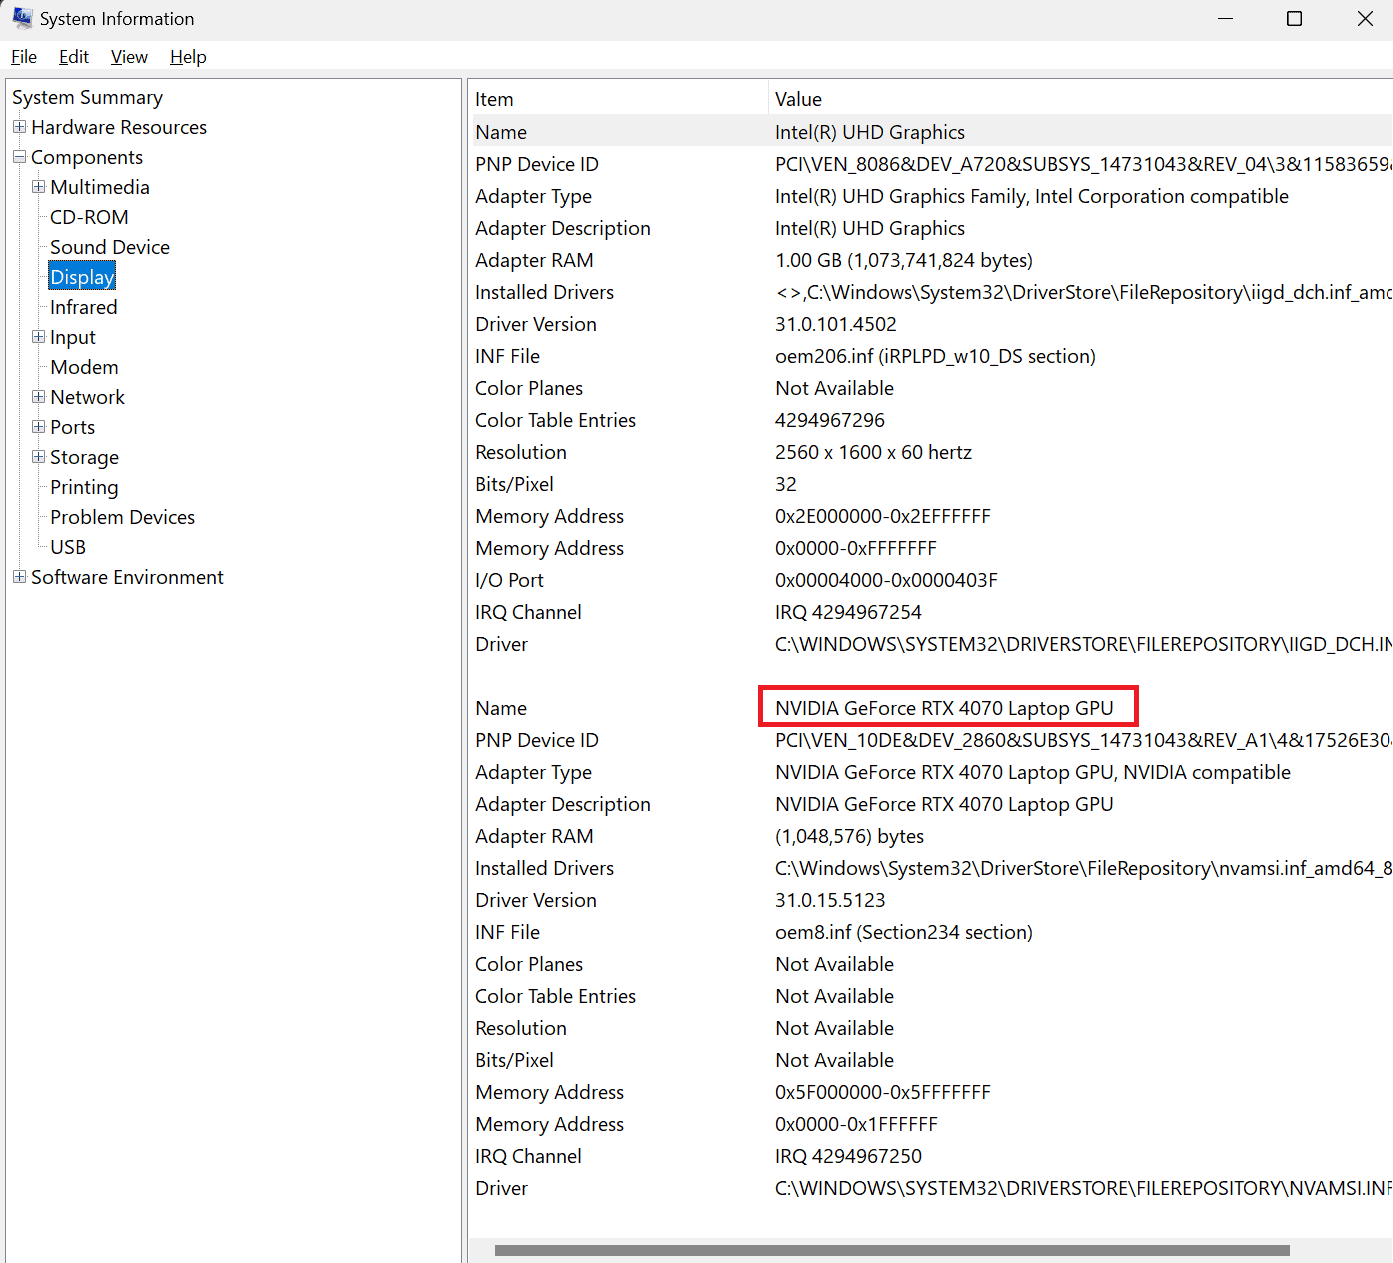Viewport: 1393px width, 1263px height.
Task: Click NVIDIA driver version 31.0.15.5123
Action: pyautogui.click(x=830, y=900)
